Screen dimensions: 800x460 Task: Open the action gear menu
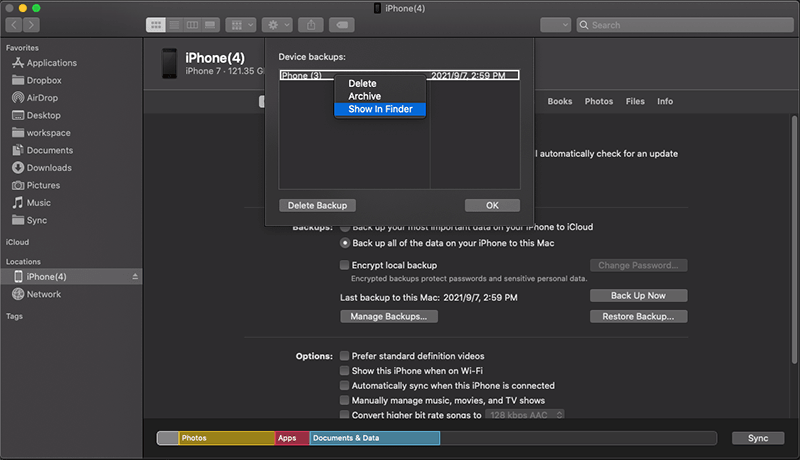277,25
